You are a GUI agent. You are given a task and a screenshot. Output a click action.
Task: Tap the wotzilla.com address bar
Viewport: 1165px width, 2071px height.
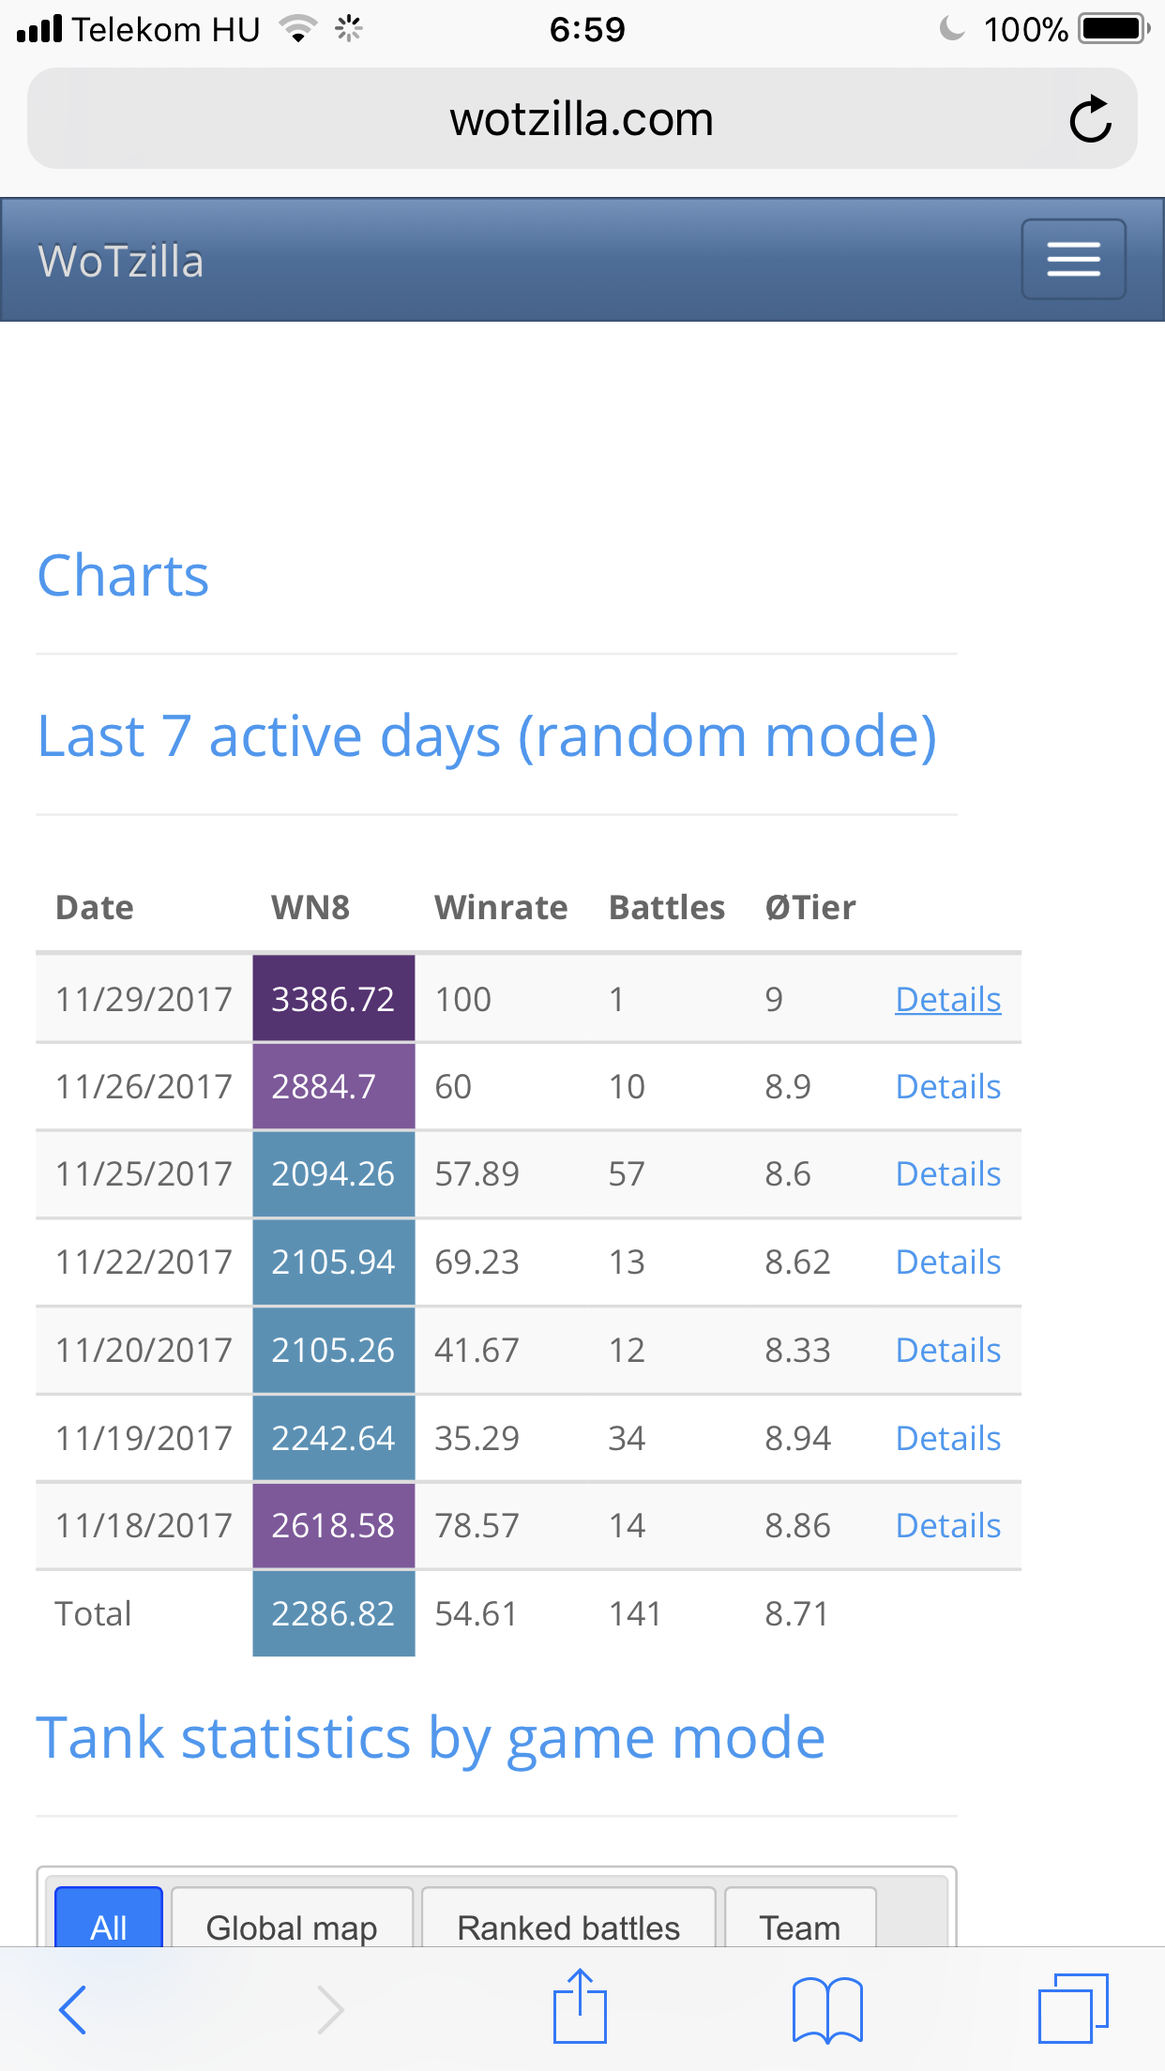[582, 119]
